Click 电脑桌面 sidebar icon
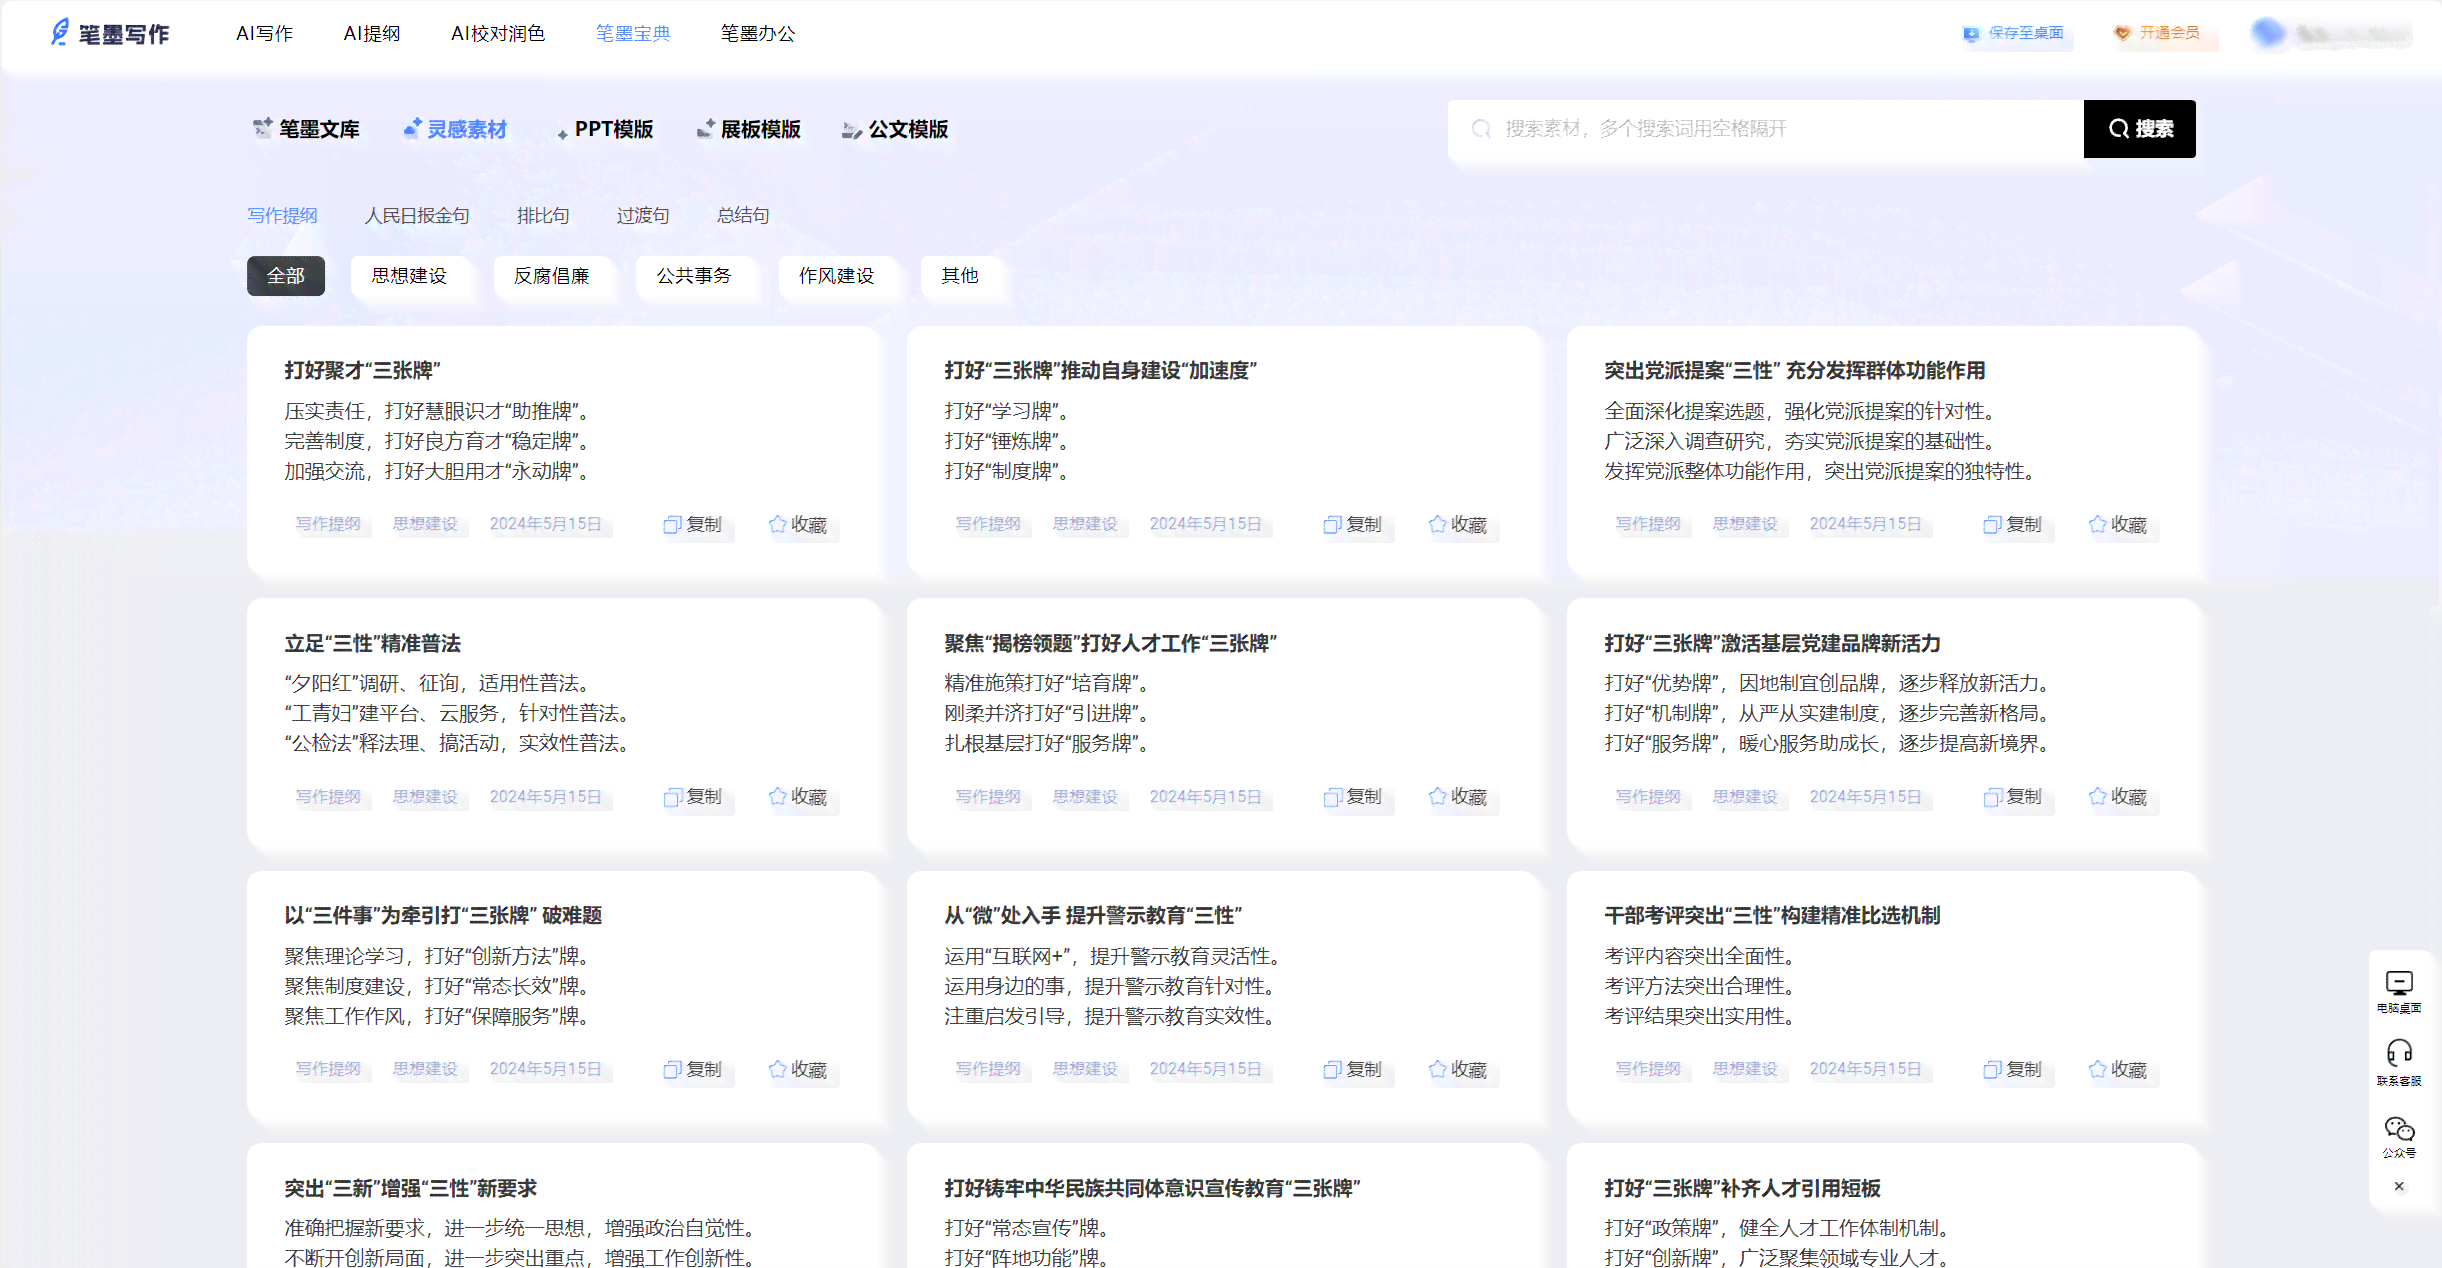 click(2399, 991)
